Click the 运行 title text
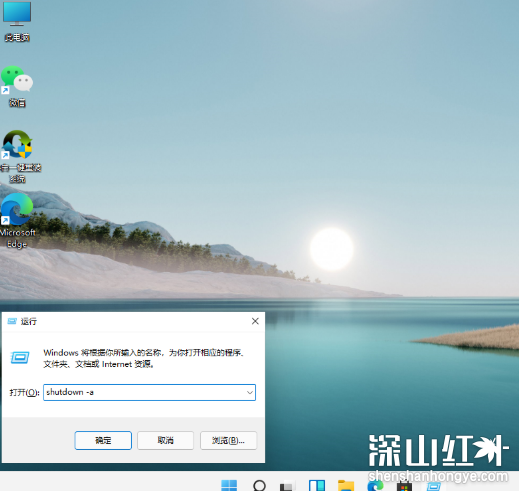 click(x=29, y=321)
